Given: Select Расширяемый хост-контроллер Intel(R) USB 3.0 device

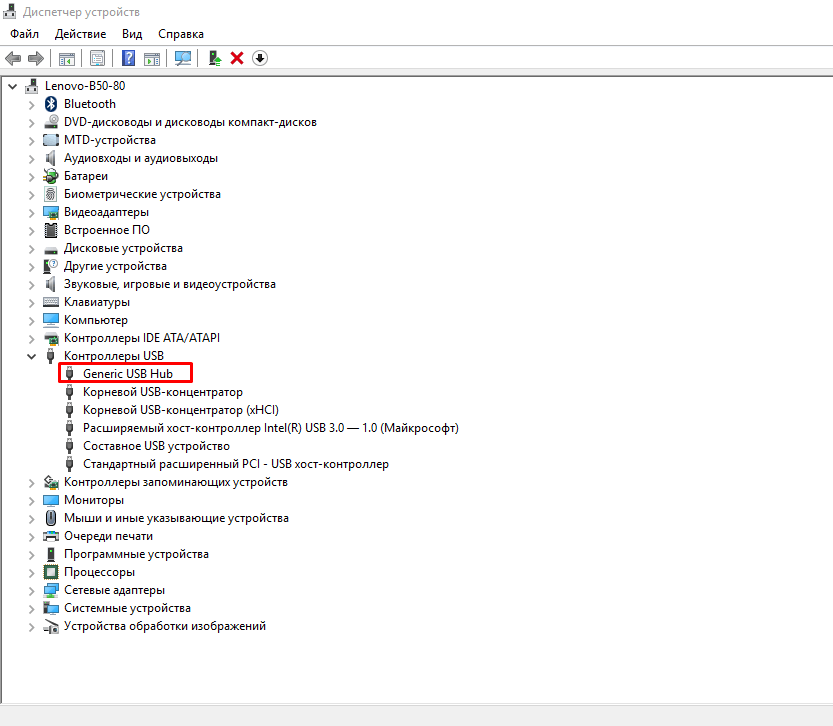Looking at the screenshot, I should click(x=270, y=428).
